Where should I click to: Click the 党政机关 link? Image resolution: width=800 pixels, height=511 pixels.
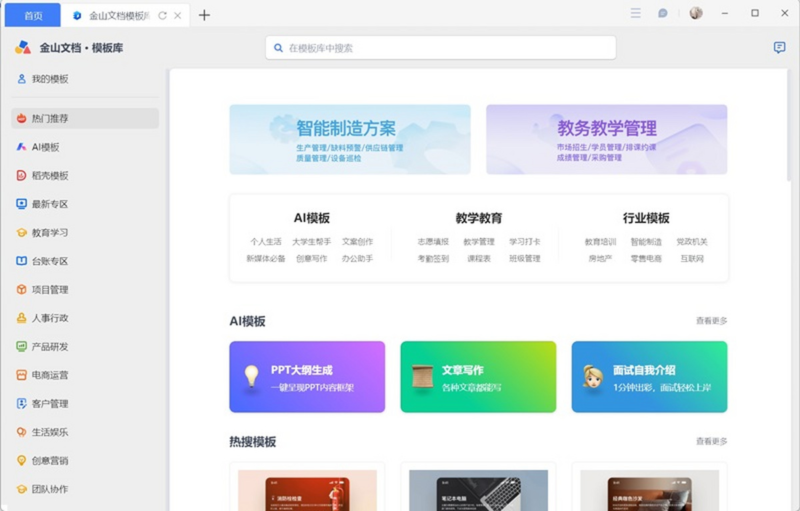click(x=692, y=241)
